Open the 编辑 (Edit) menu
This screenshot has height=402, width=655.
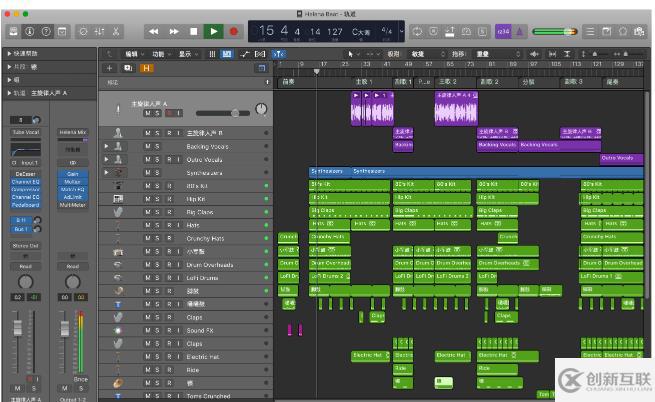click(134, 54)
